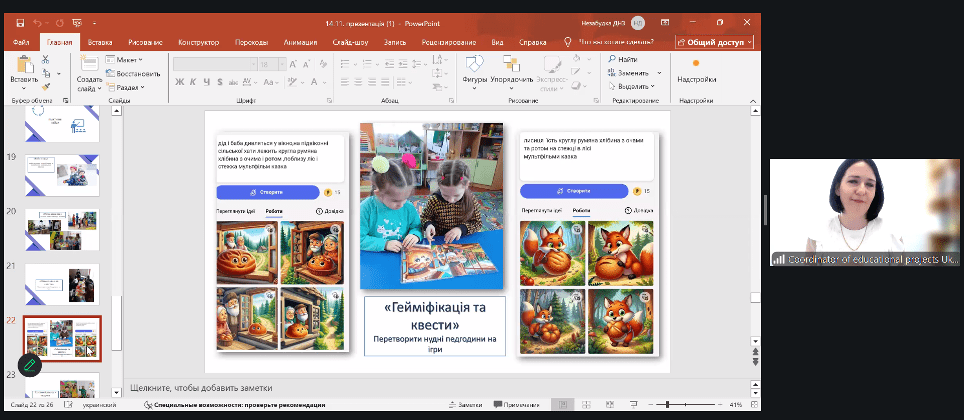This screenshot has height=420, width=964.
Task: Switch to the Анимация tab
Action: coord(300,42)
